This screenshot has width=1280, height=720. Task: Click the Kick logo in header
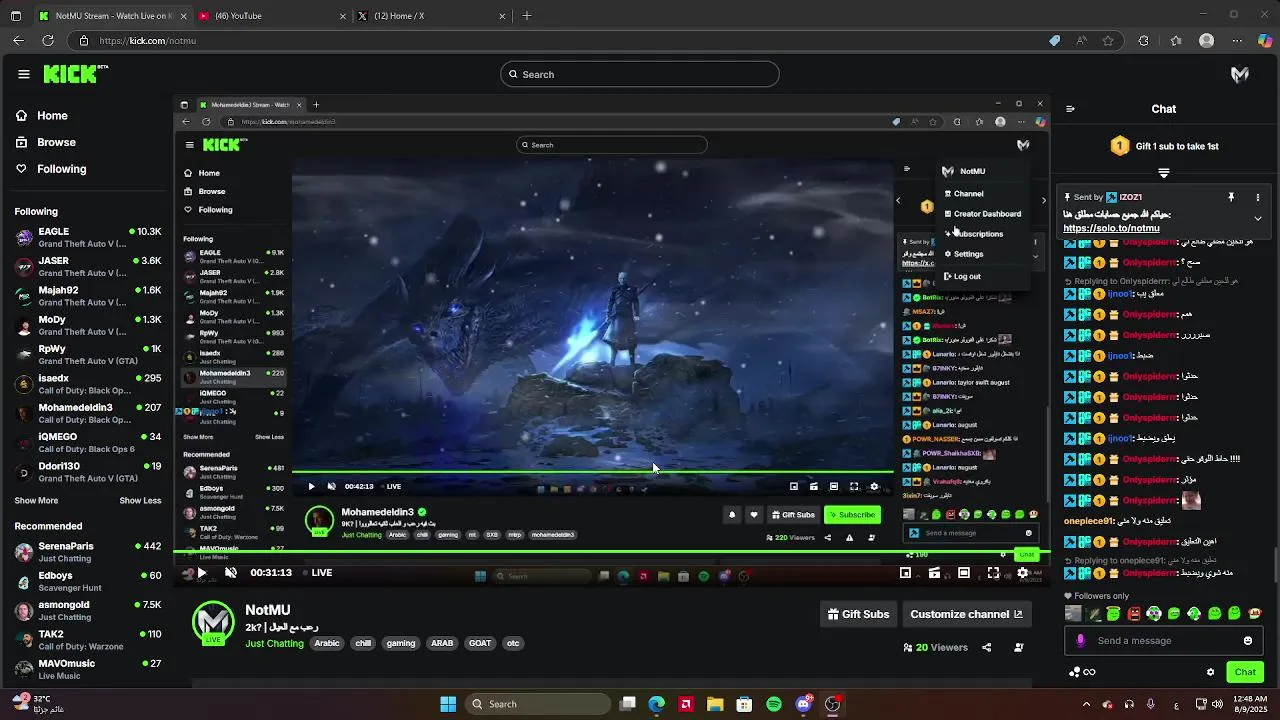pos(75,74)
